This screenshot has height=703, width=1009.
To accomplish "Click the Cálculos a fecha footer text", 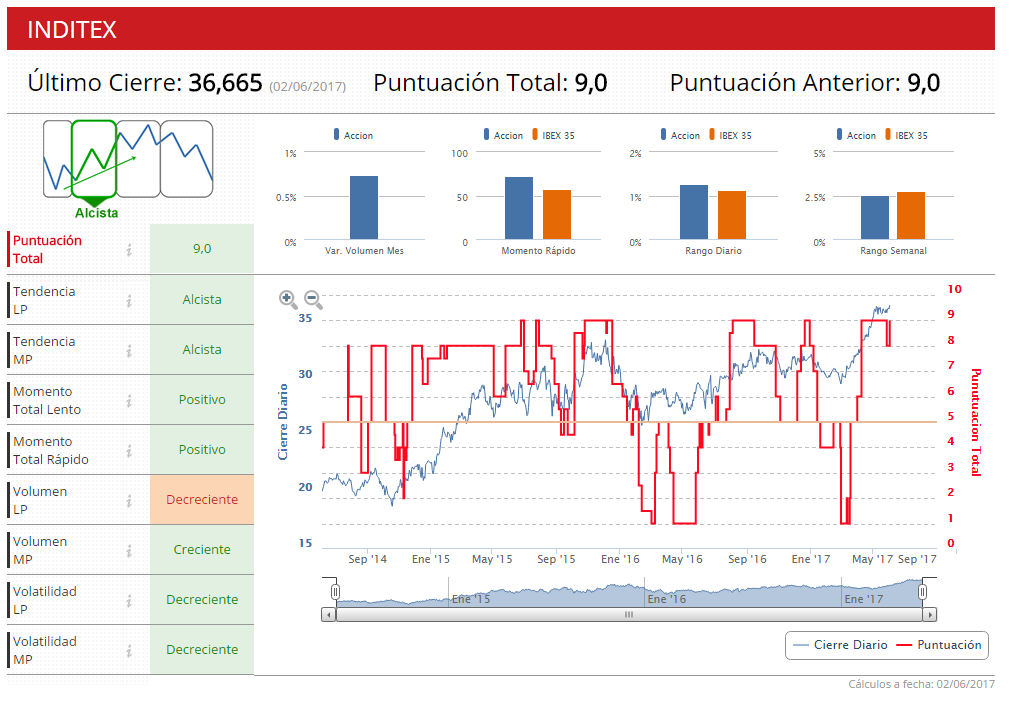I will click(921, 684).
